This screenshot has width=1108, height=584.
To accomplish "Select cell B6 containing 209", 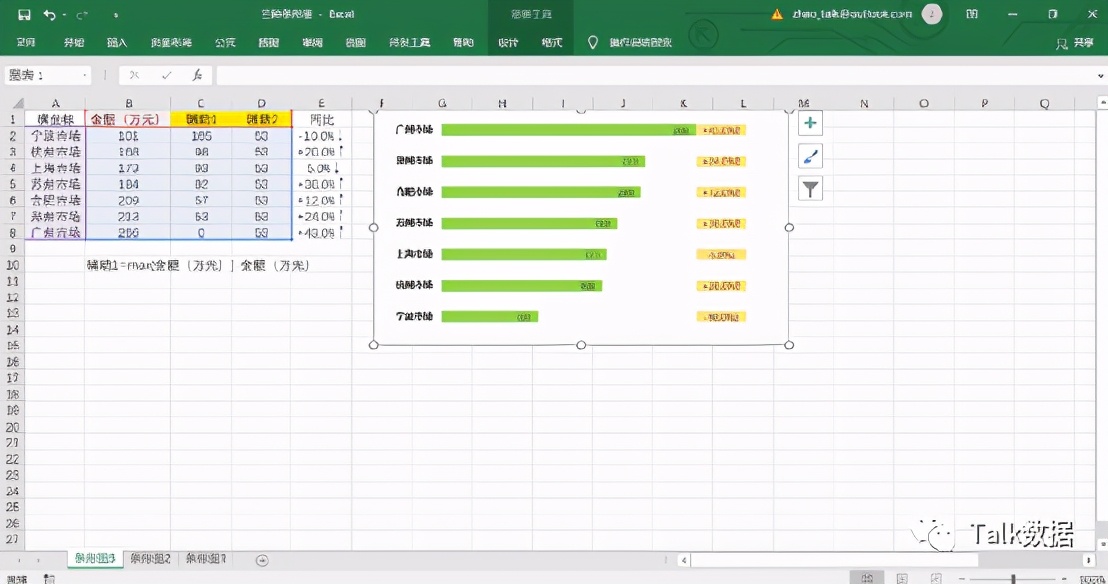I will 128,201.
